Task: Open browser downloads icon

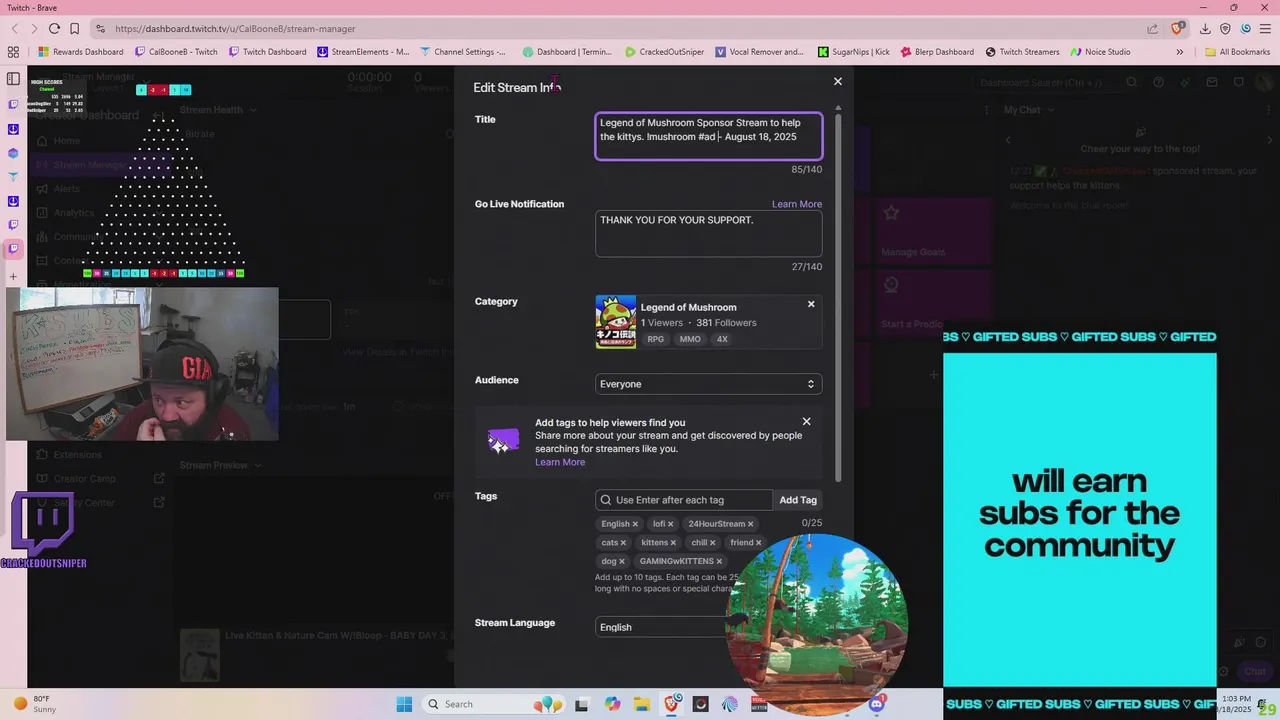Action: pos(1205,28)
